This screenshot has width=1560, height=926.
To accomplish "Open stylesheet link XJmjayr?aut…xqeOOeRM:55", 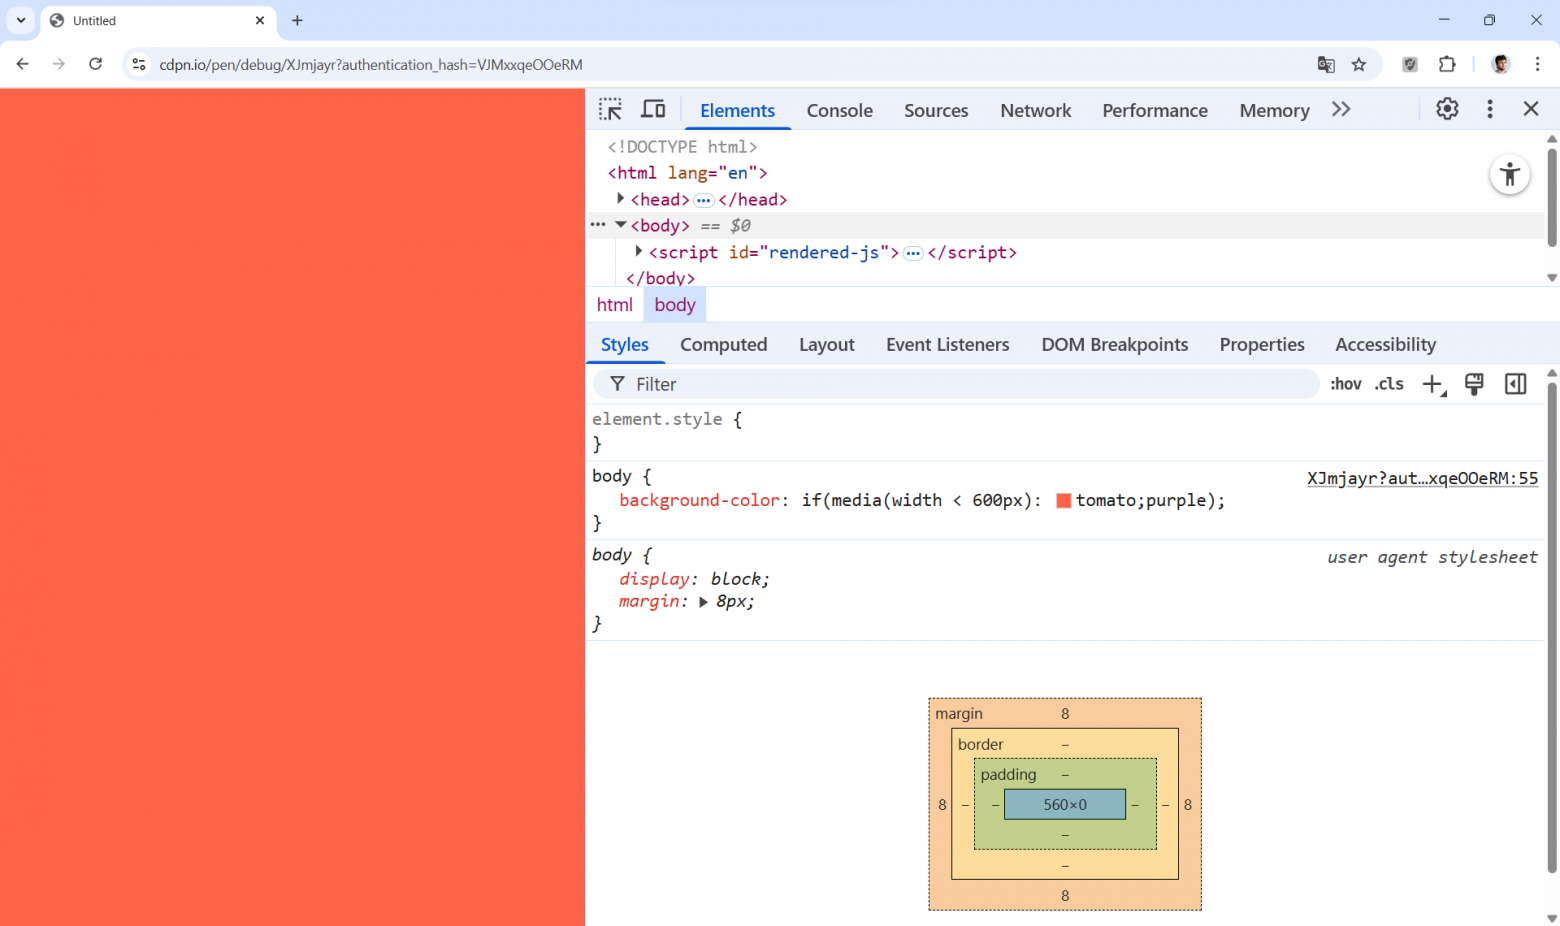I will pyautogui.click(x=1422, y=478).
